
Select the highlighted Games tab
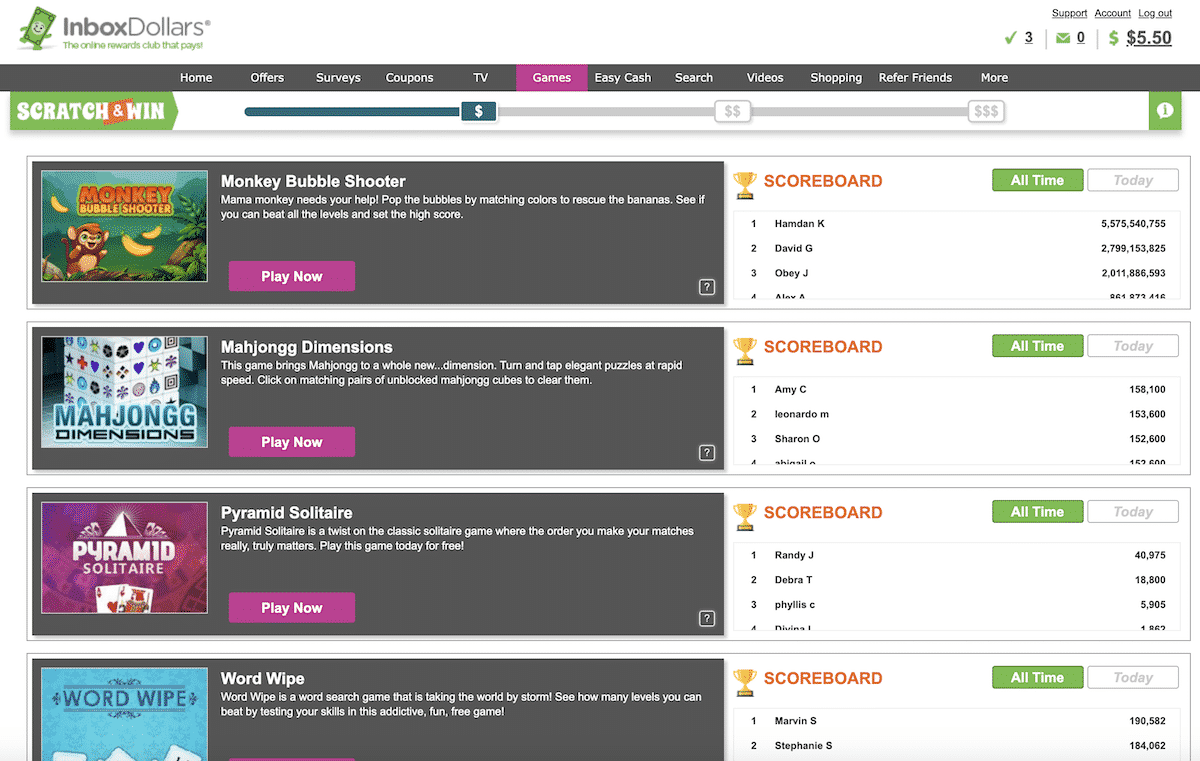[x=552, y=77]
